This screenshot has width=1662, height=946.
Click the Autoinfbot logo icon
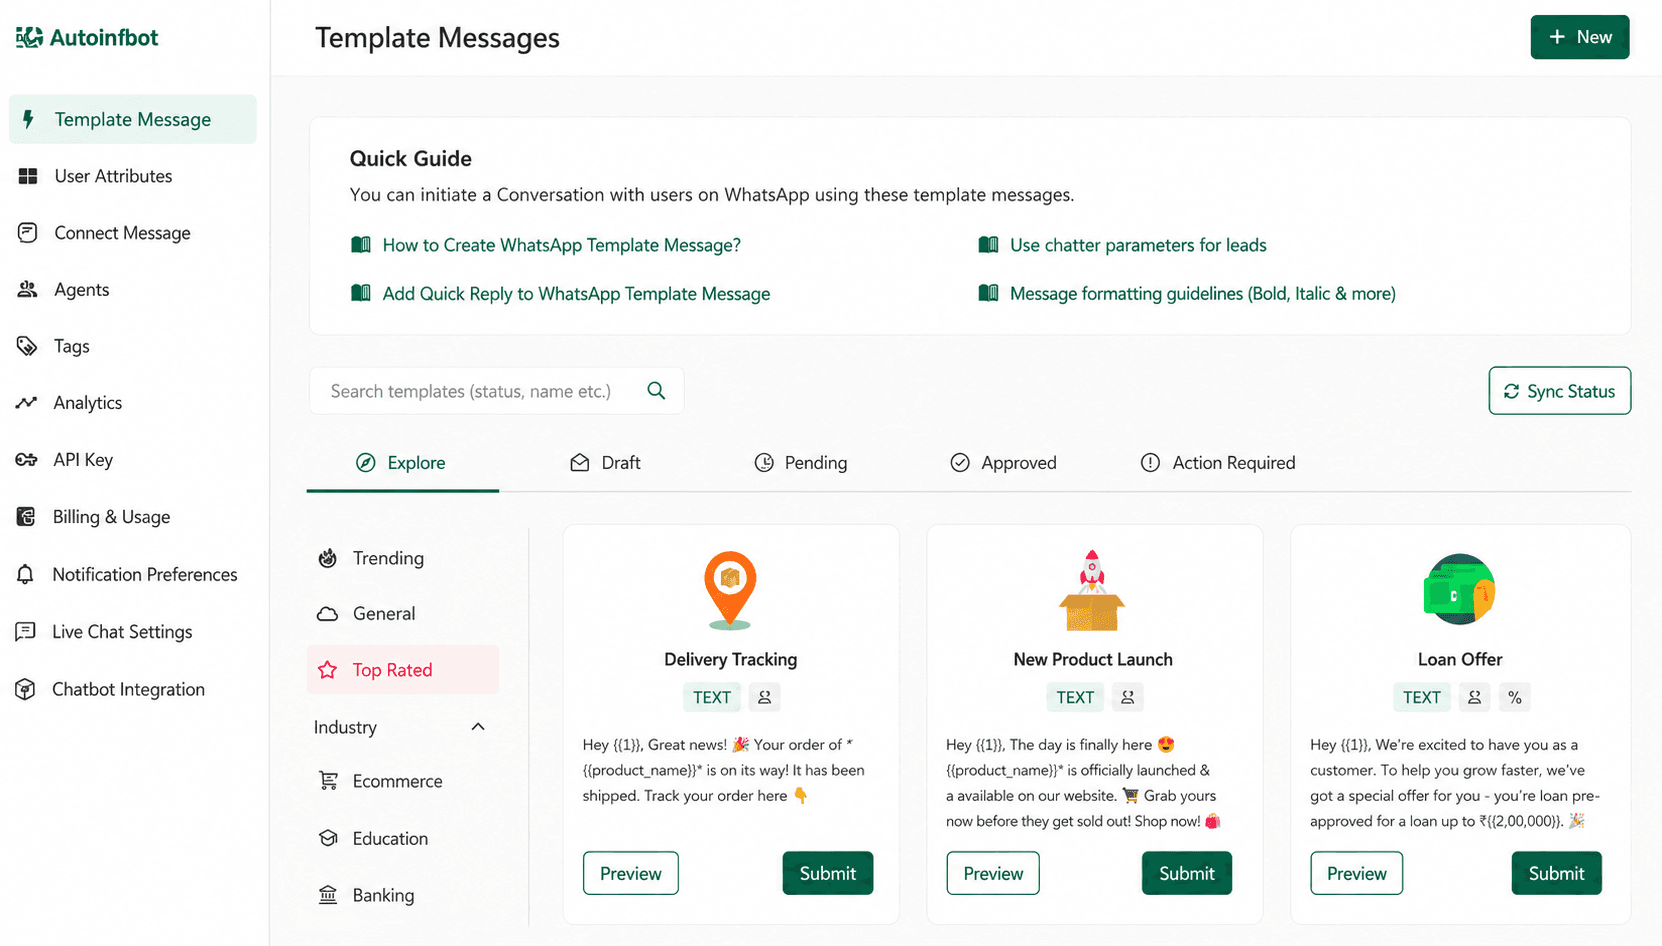click(x=29, y=38)
